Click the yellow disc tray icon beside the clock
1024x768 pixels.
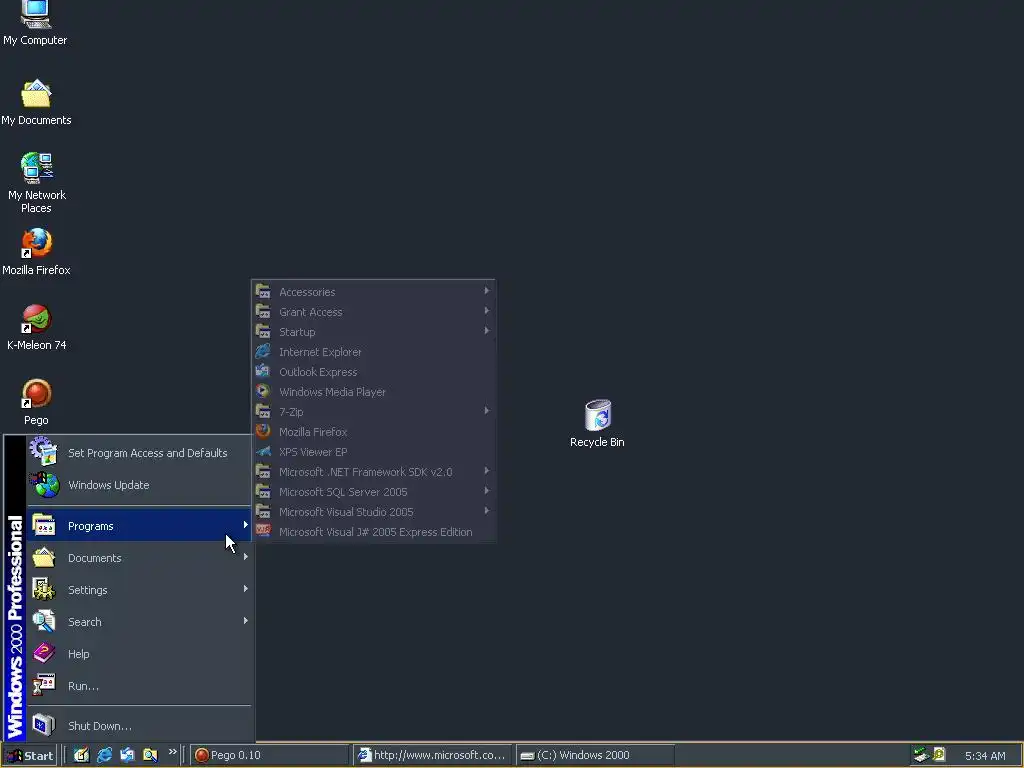point(939,755)
